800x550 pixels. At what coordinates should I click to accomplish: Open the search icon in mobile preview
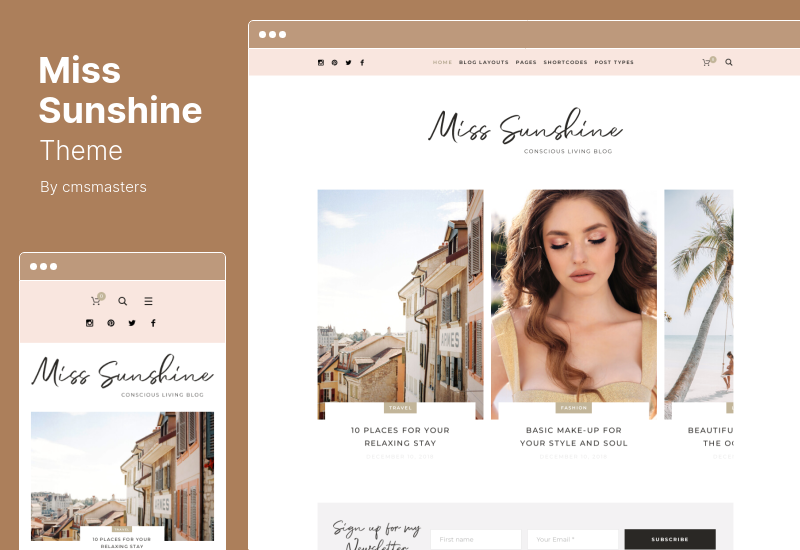pyautogui.click(x=122, y=301)
